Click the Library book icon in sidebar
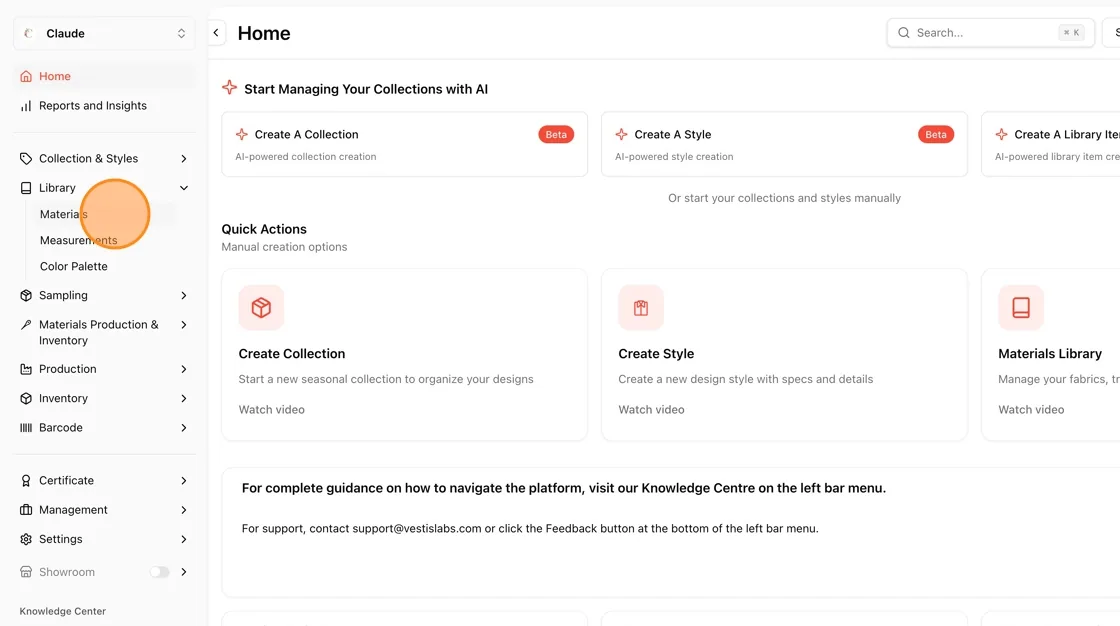 click(x=26, y=188)
